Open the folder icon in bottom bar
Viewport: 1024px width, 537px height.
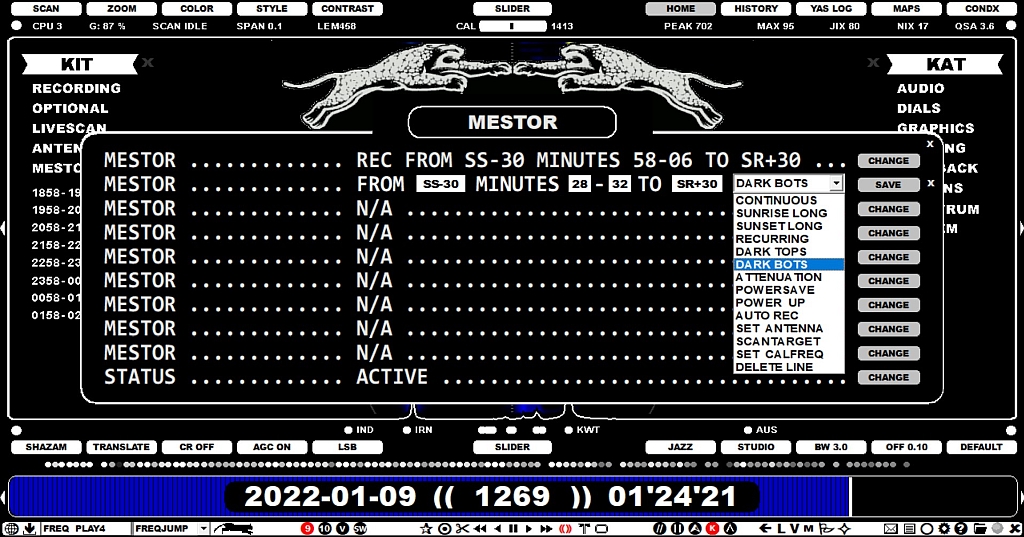click(980, 528)
